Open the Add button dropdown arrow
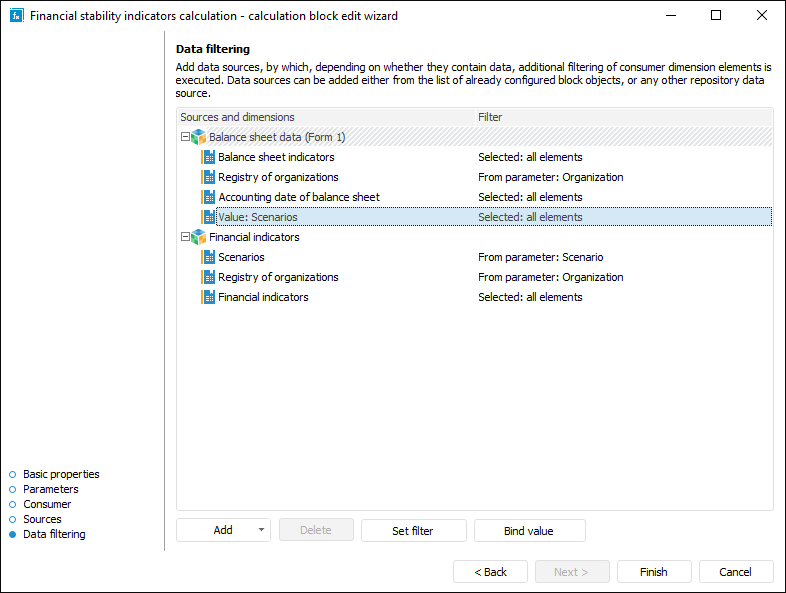The height and width of the screenshot is (593, 786). pyautogui.click(x=261, y=531)
